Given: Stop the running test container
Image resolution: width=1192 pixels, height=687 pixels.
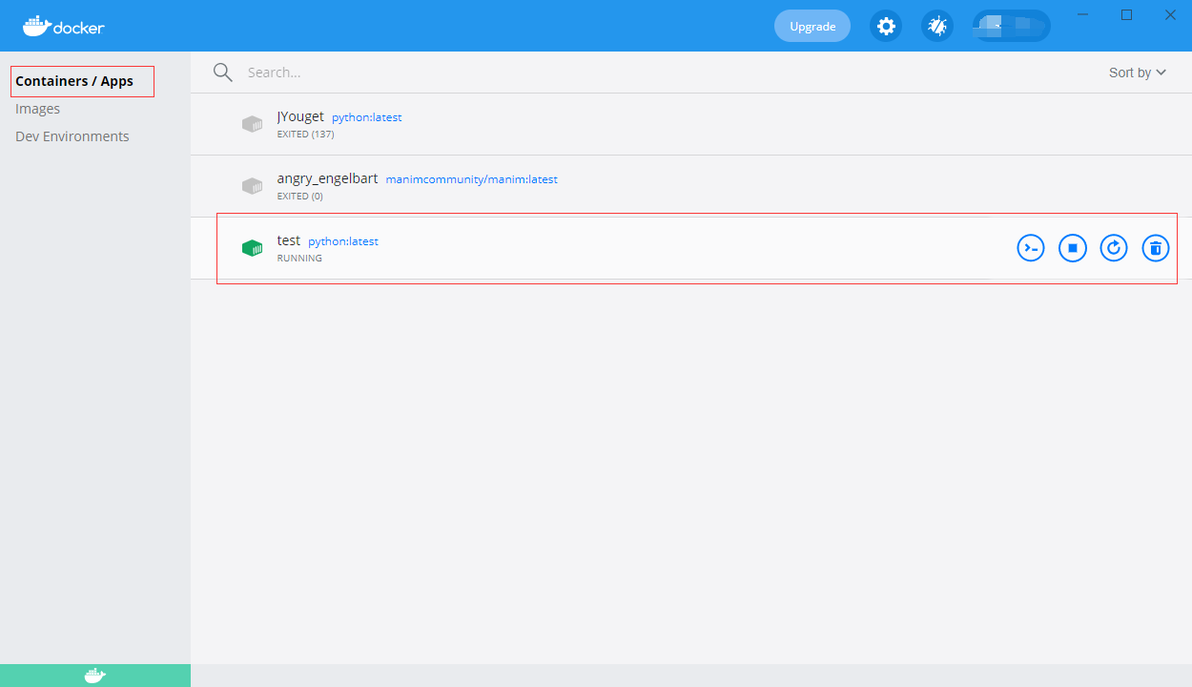Looking at the screenshot, I should point(1073,248).
